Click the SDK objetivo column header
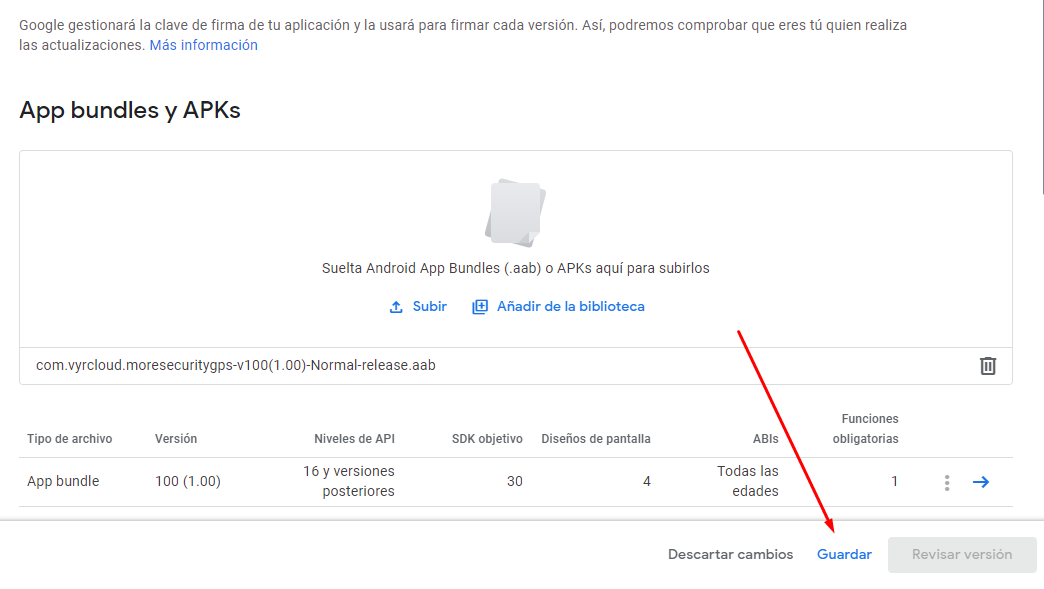This screenshot has height=589, width=1044. pos(487,439)
